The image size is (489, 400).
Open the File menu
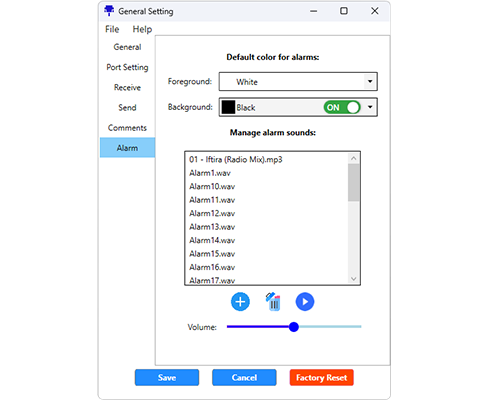pyautogui.click(x=112, y=29)
